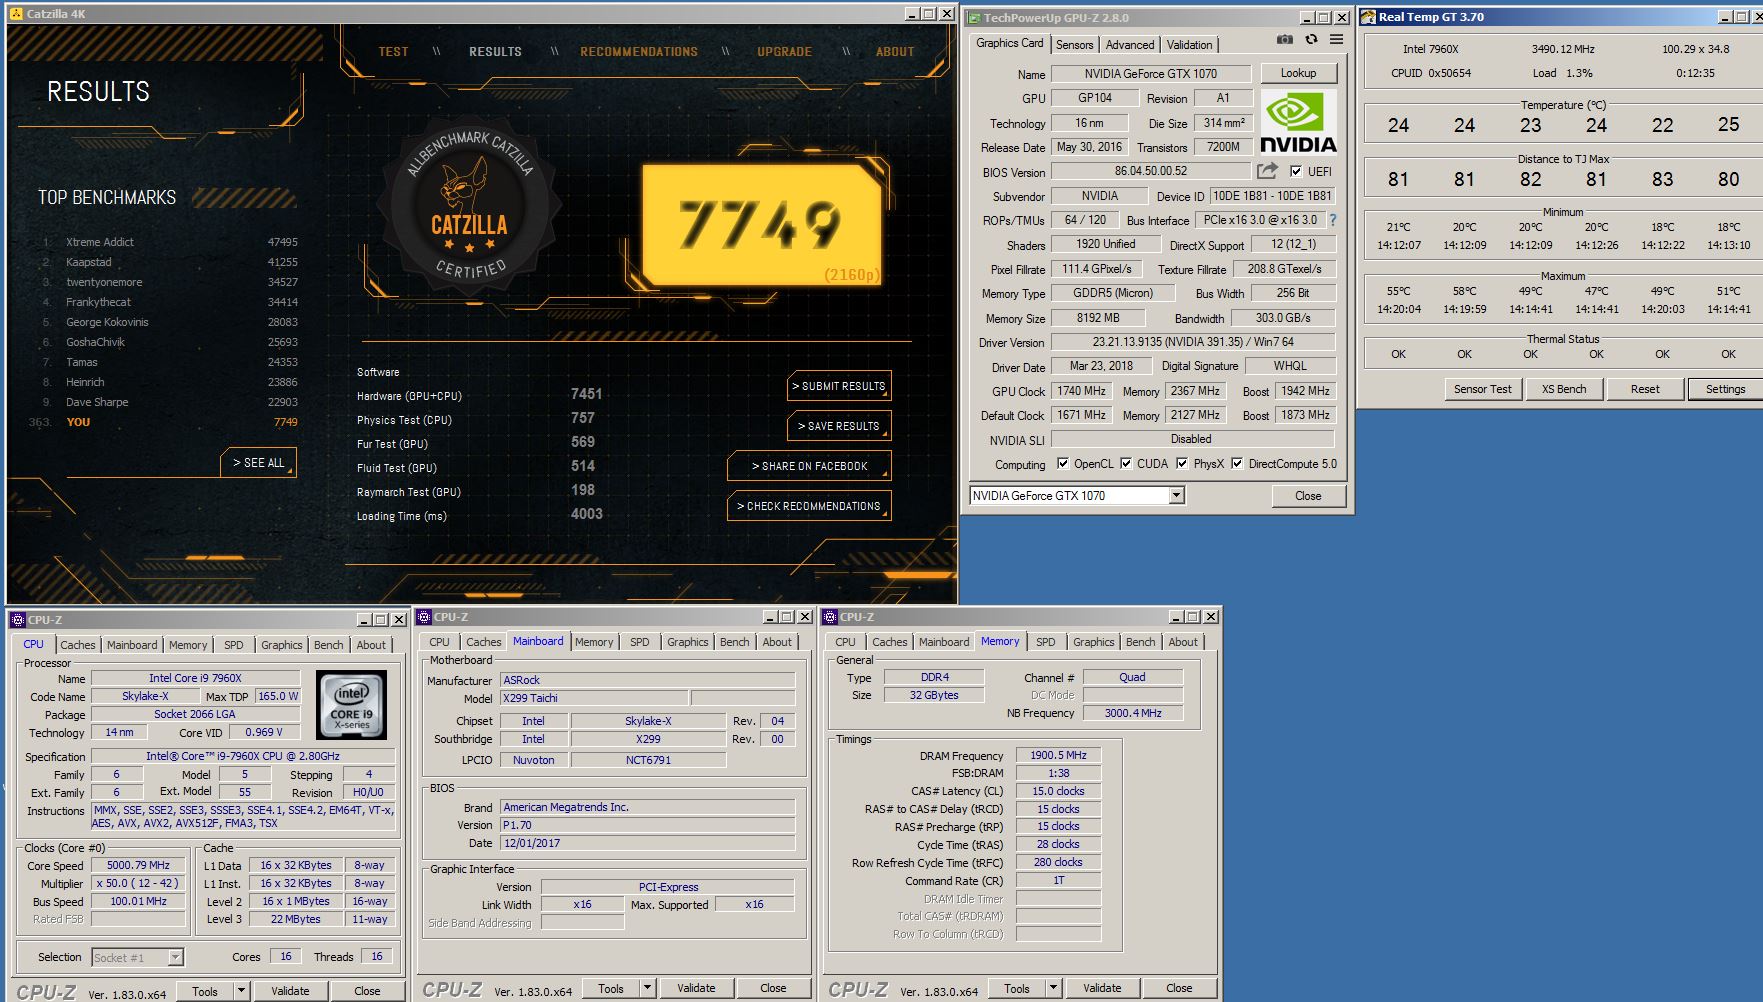Click the BIOS export share icon
Viewport: 1763px width, 1002px height.
(x=1267, y=171)
